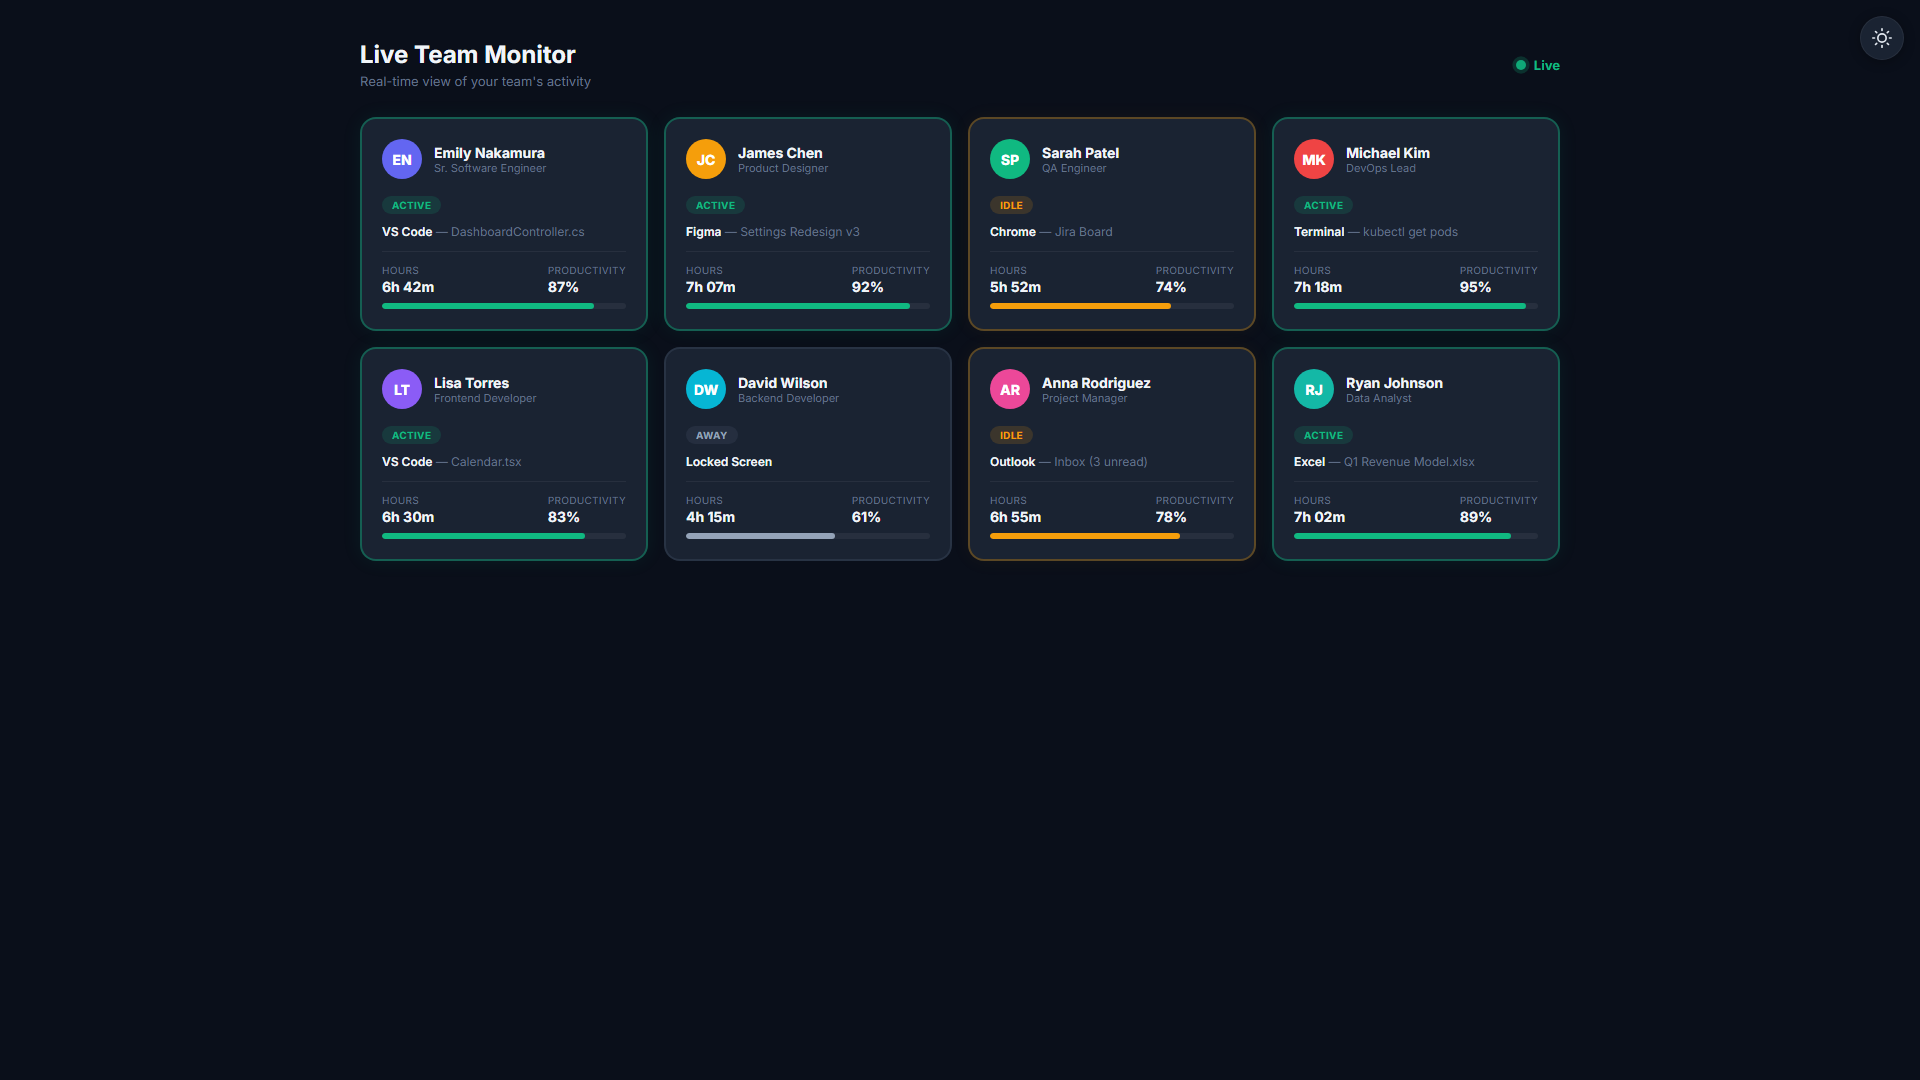Click Anna Rodriguez's AR avatar
1920x1080 pixels.
pos(1010,389)
